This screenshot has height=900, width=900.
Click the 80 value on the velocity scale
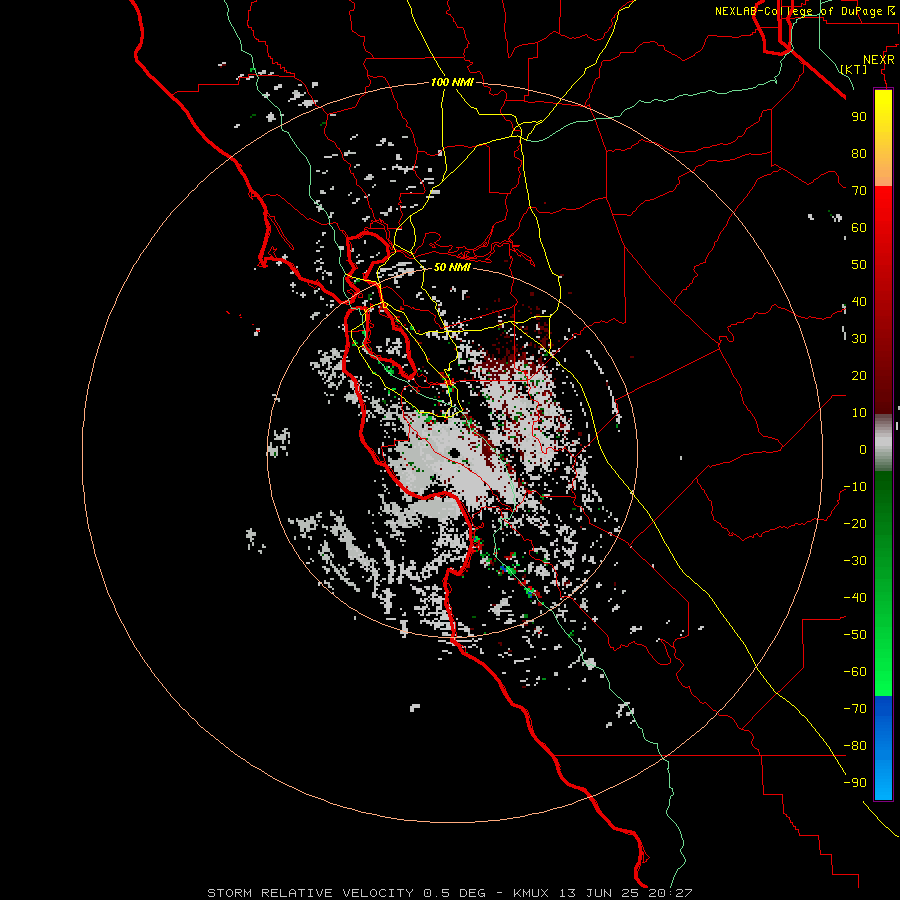coord(859,153)
